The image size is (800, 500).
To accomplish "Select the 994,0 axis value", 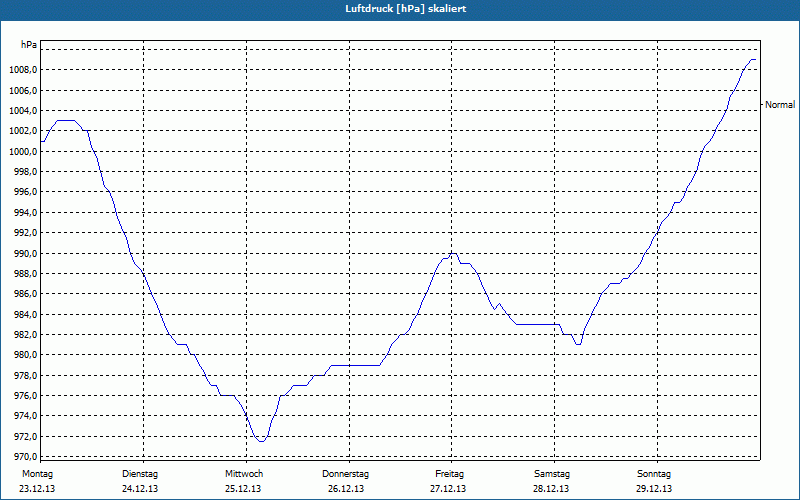I will click(x=25, y=212).
